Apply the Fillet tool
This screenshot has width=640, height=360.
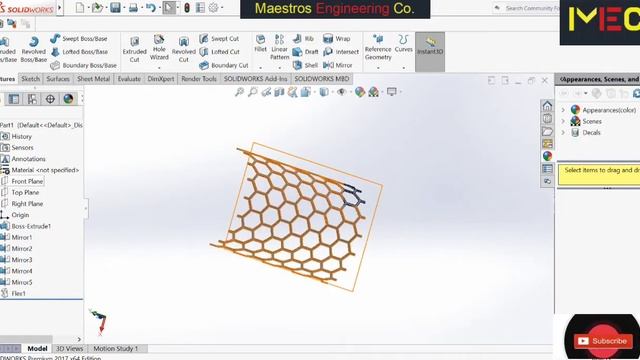pos(260,44)
